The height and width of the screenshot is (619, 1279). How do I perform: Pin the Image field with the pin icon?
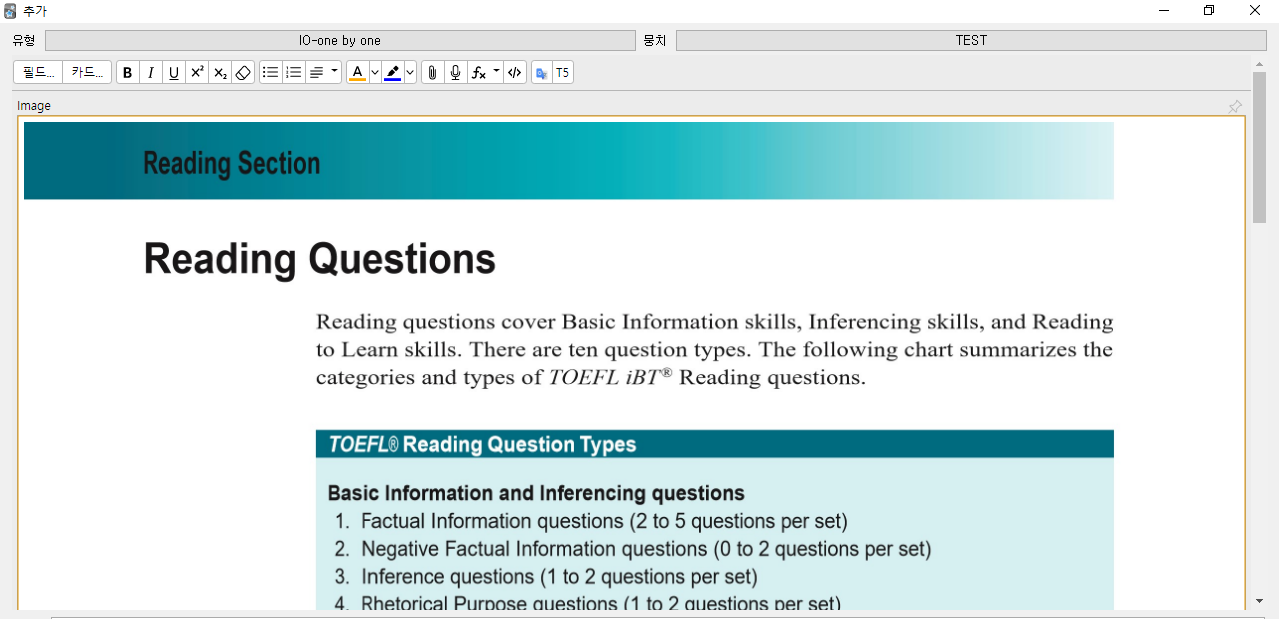coord(1235,106)
